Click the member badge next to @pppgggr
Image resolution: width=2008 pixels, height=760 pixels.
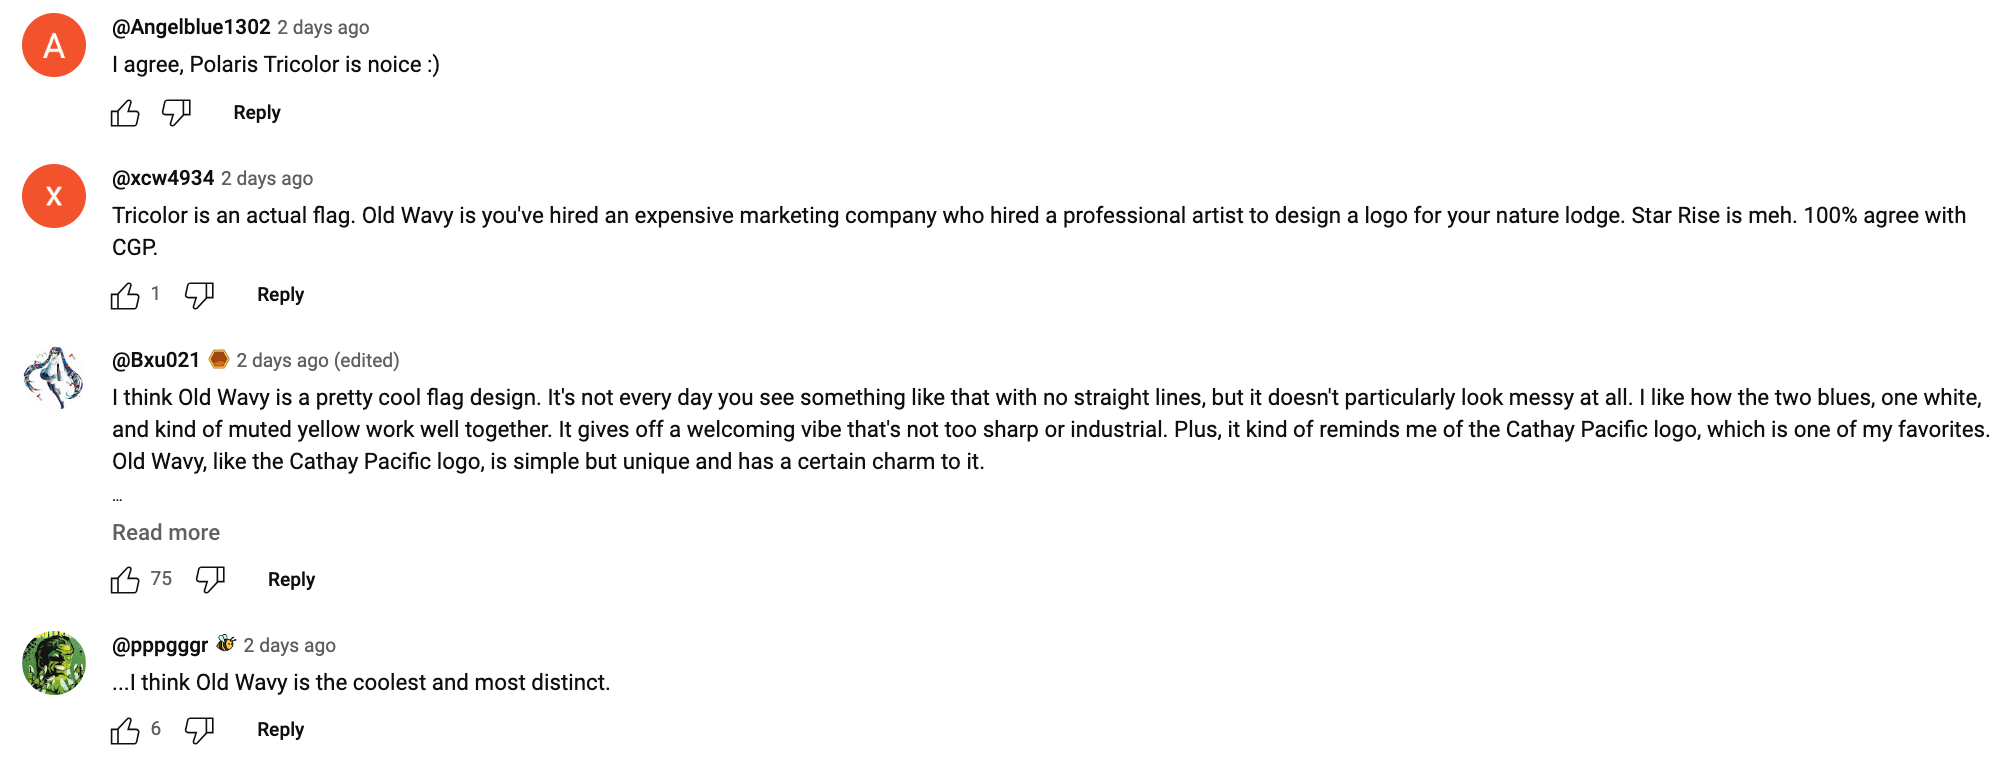[226, 644]
